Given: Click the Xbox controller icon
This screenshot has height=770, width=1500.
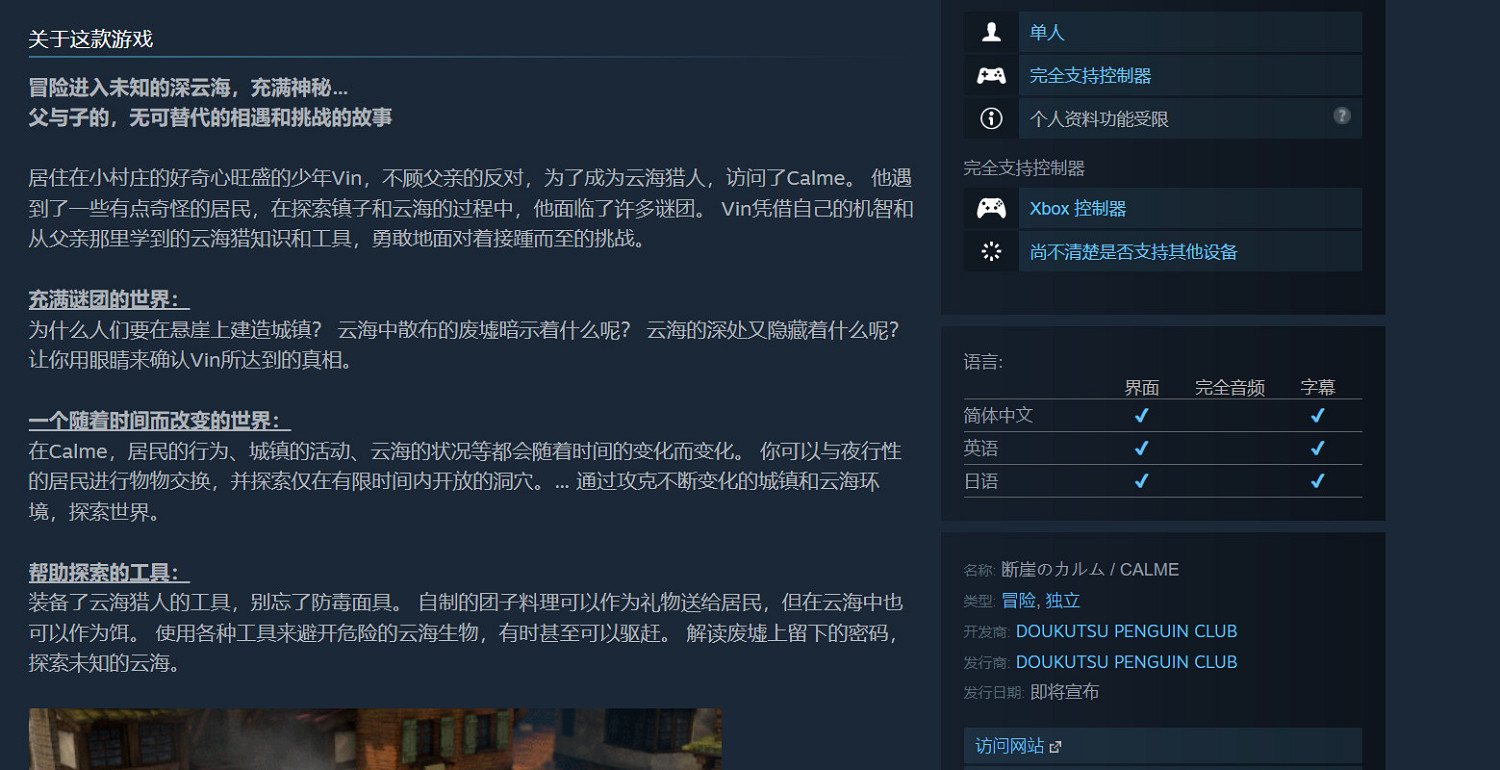Looking at the screenshot, I should point(991,208).
